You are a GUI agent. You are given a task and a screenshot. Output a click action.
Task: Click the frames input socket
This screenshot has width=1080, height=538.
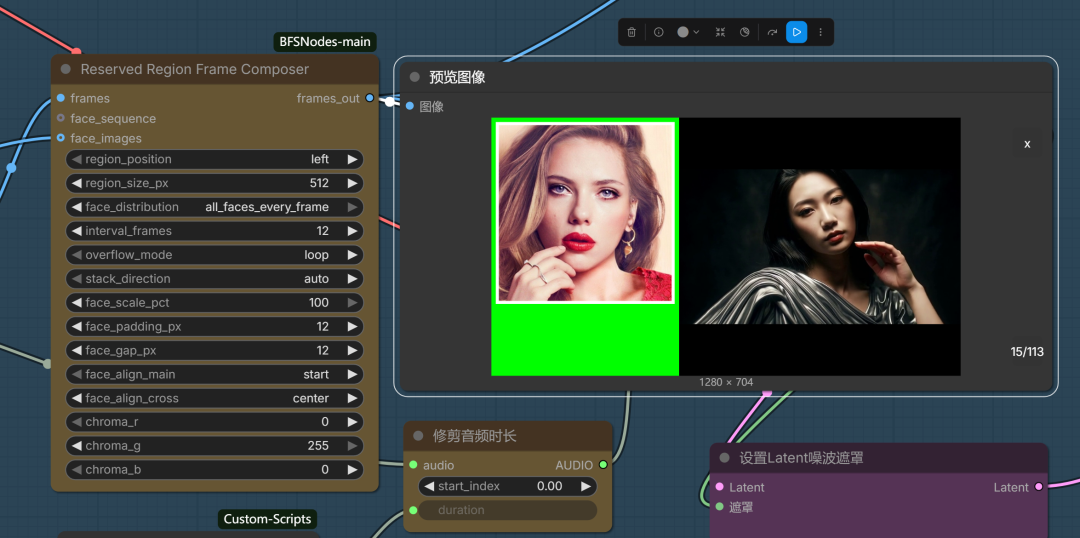(61, 99)
